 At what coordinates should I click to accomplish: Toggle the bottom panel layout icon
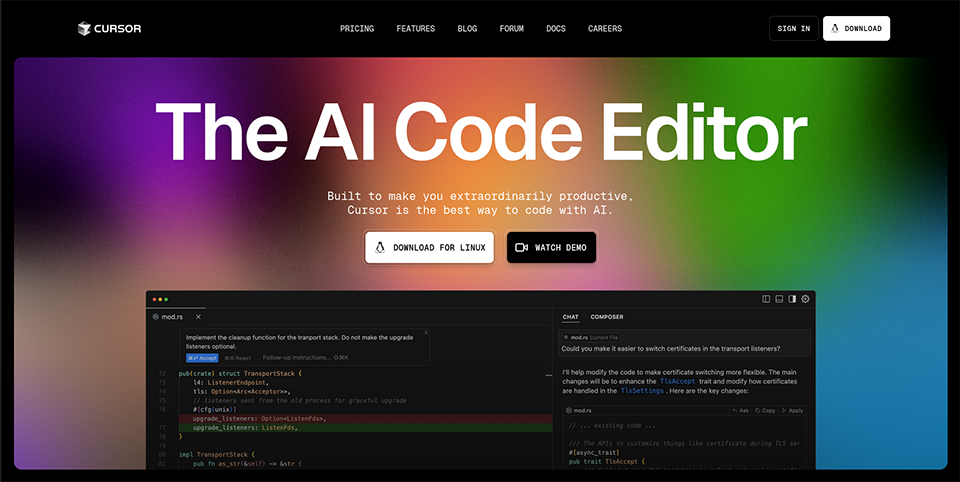[x=779, y=298]
